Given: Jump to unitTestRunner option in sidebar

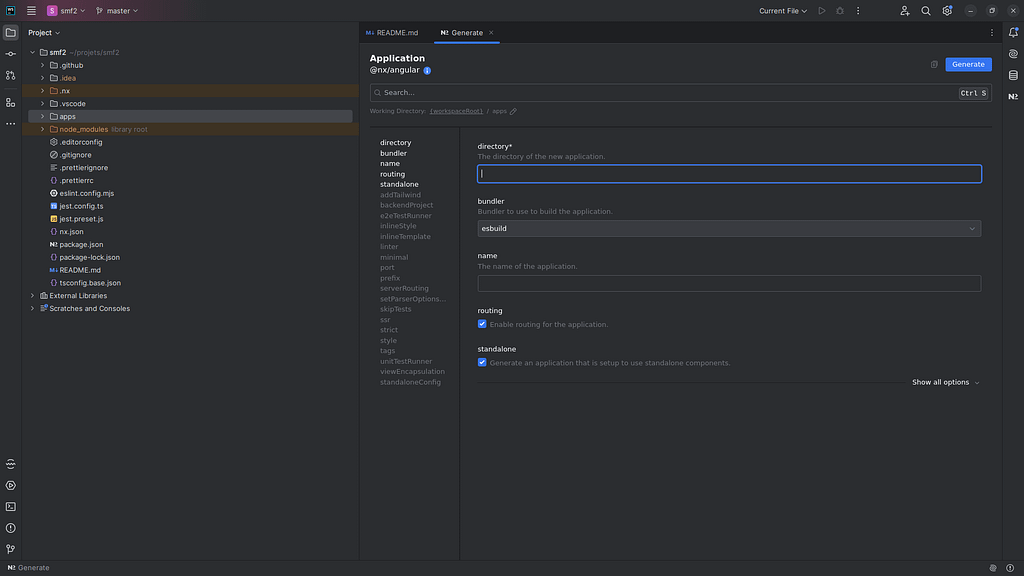Looking at the screenshot, I should [406, 361].
